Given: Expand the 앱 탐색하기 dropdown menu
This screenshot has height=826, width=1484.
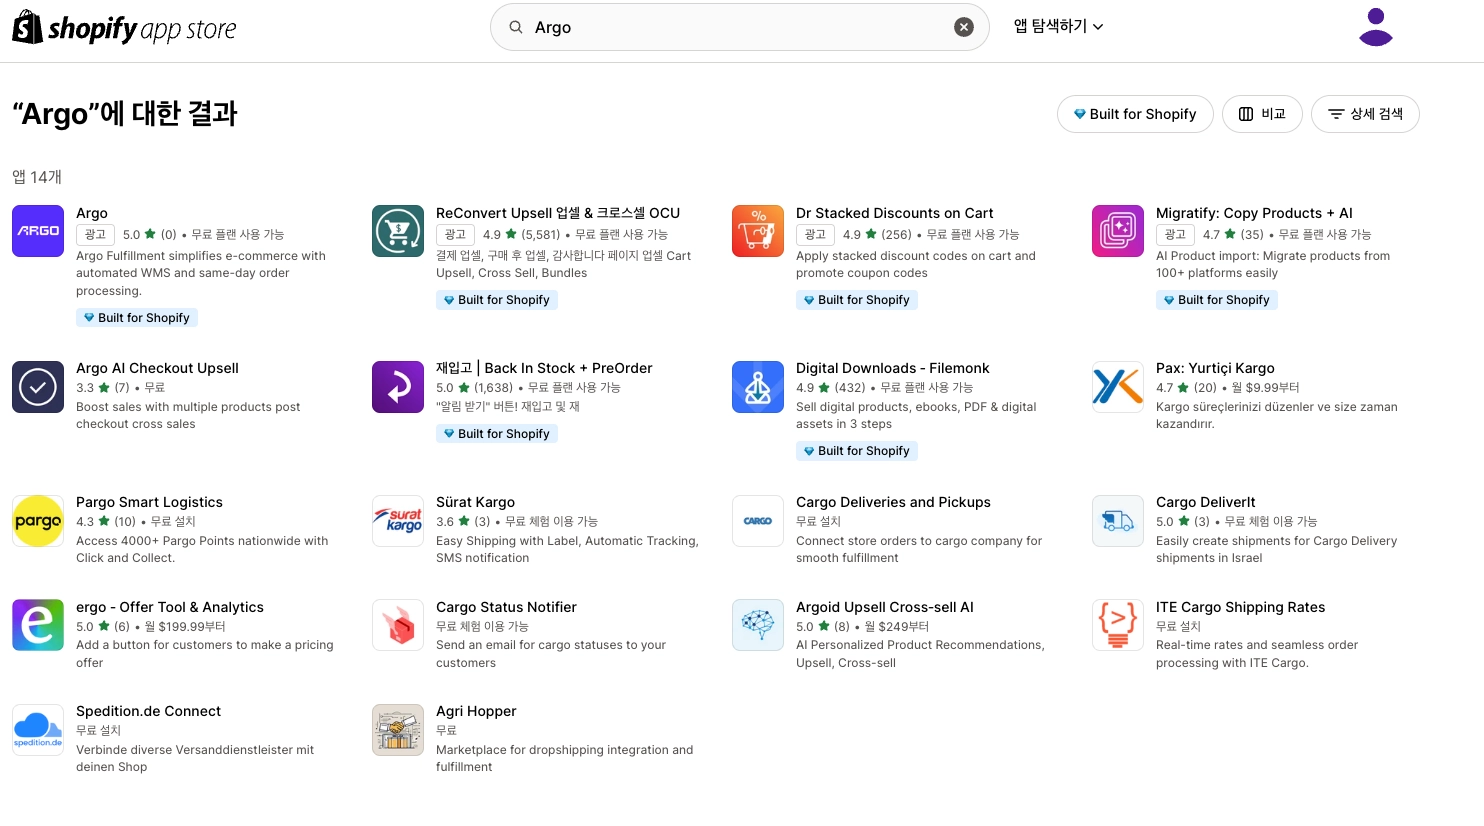Looking at the screenshot, I should click(x=1058, y=27).
